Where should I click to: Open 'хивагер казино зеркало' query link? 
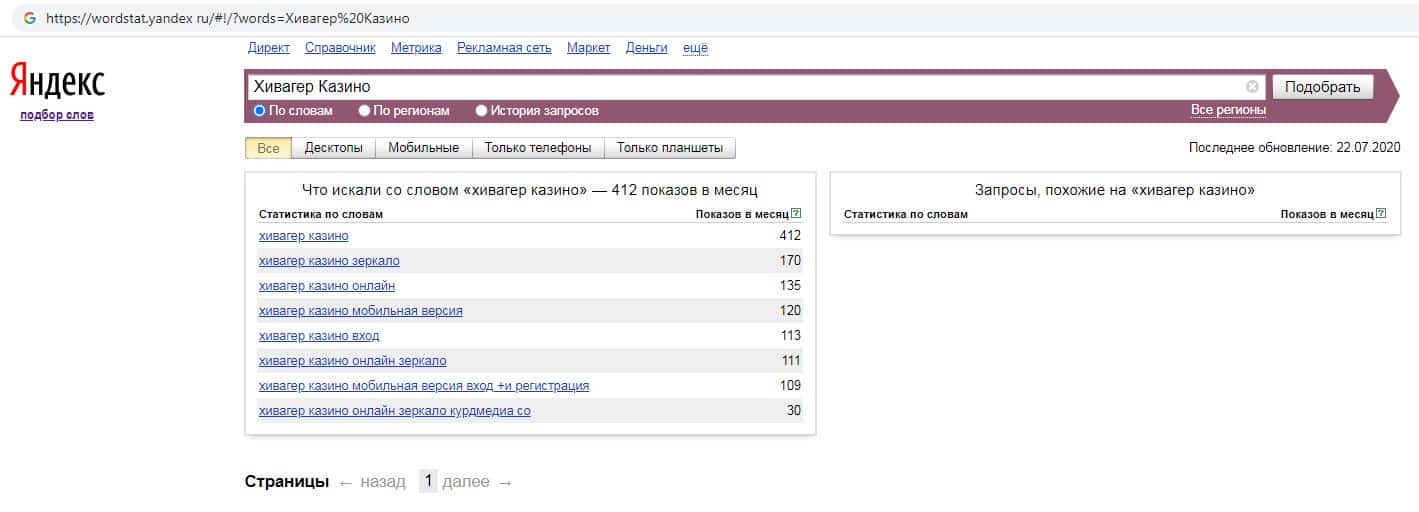[x=329, y=261]
